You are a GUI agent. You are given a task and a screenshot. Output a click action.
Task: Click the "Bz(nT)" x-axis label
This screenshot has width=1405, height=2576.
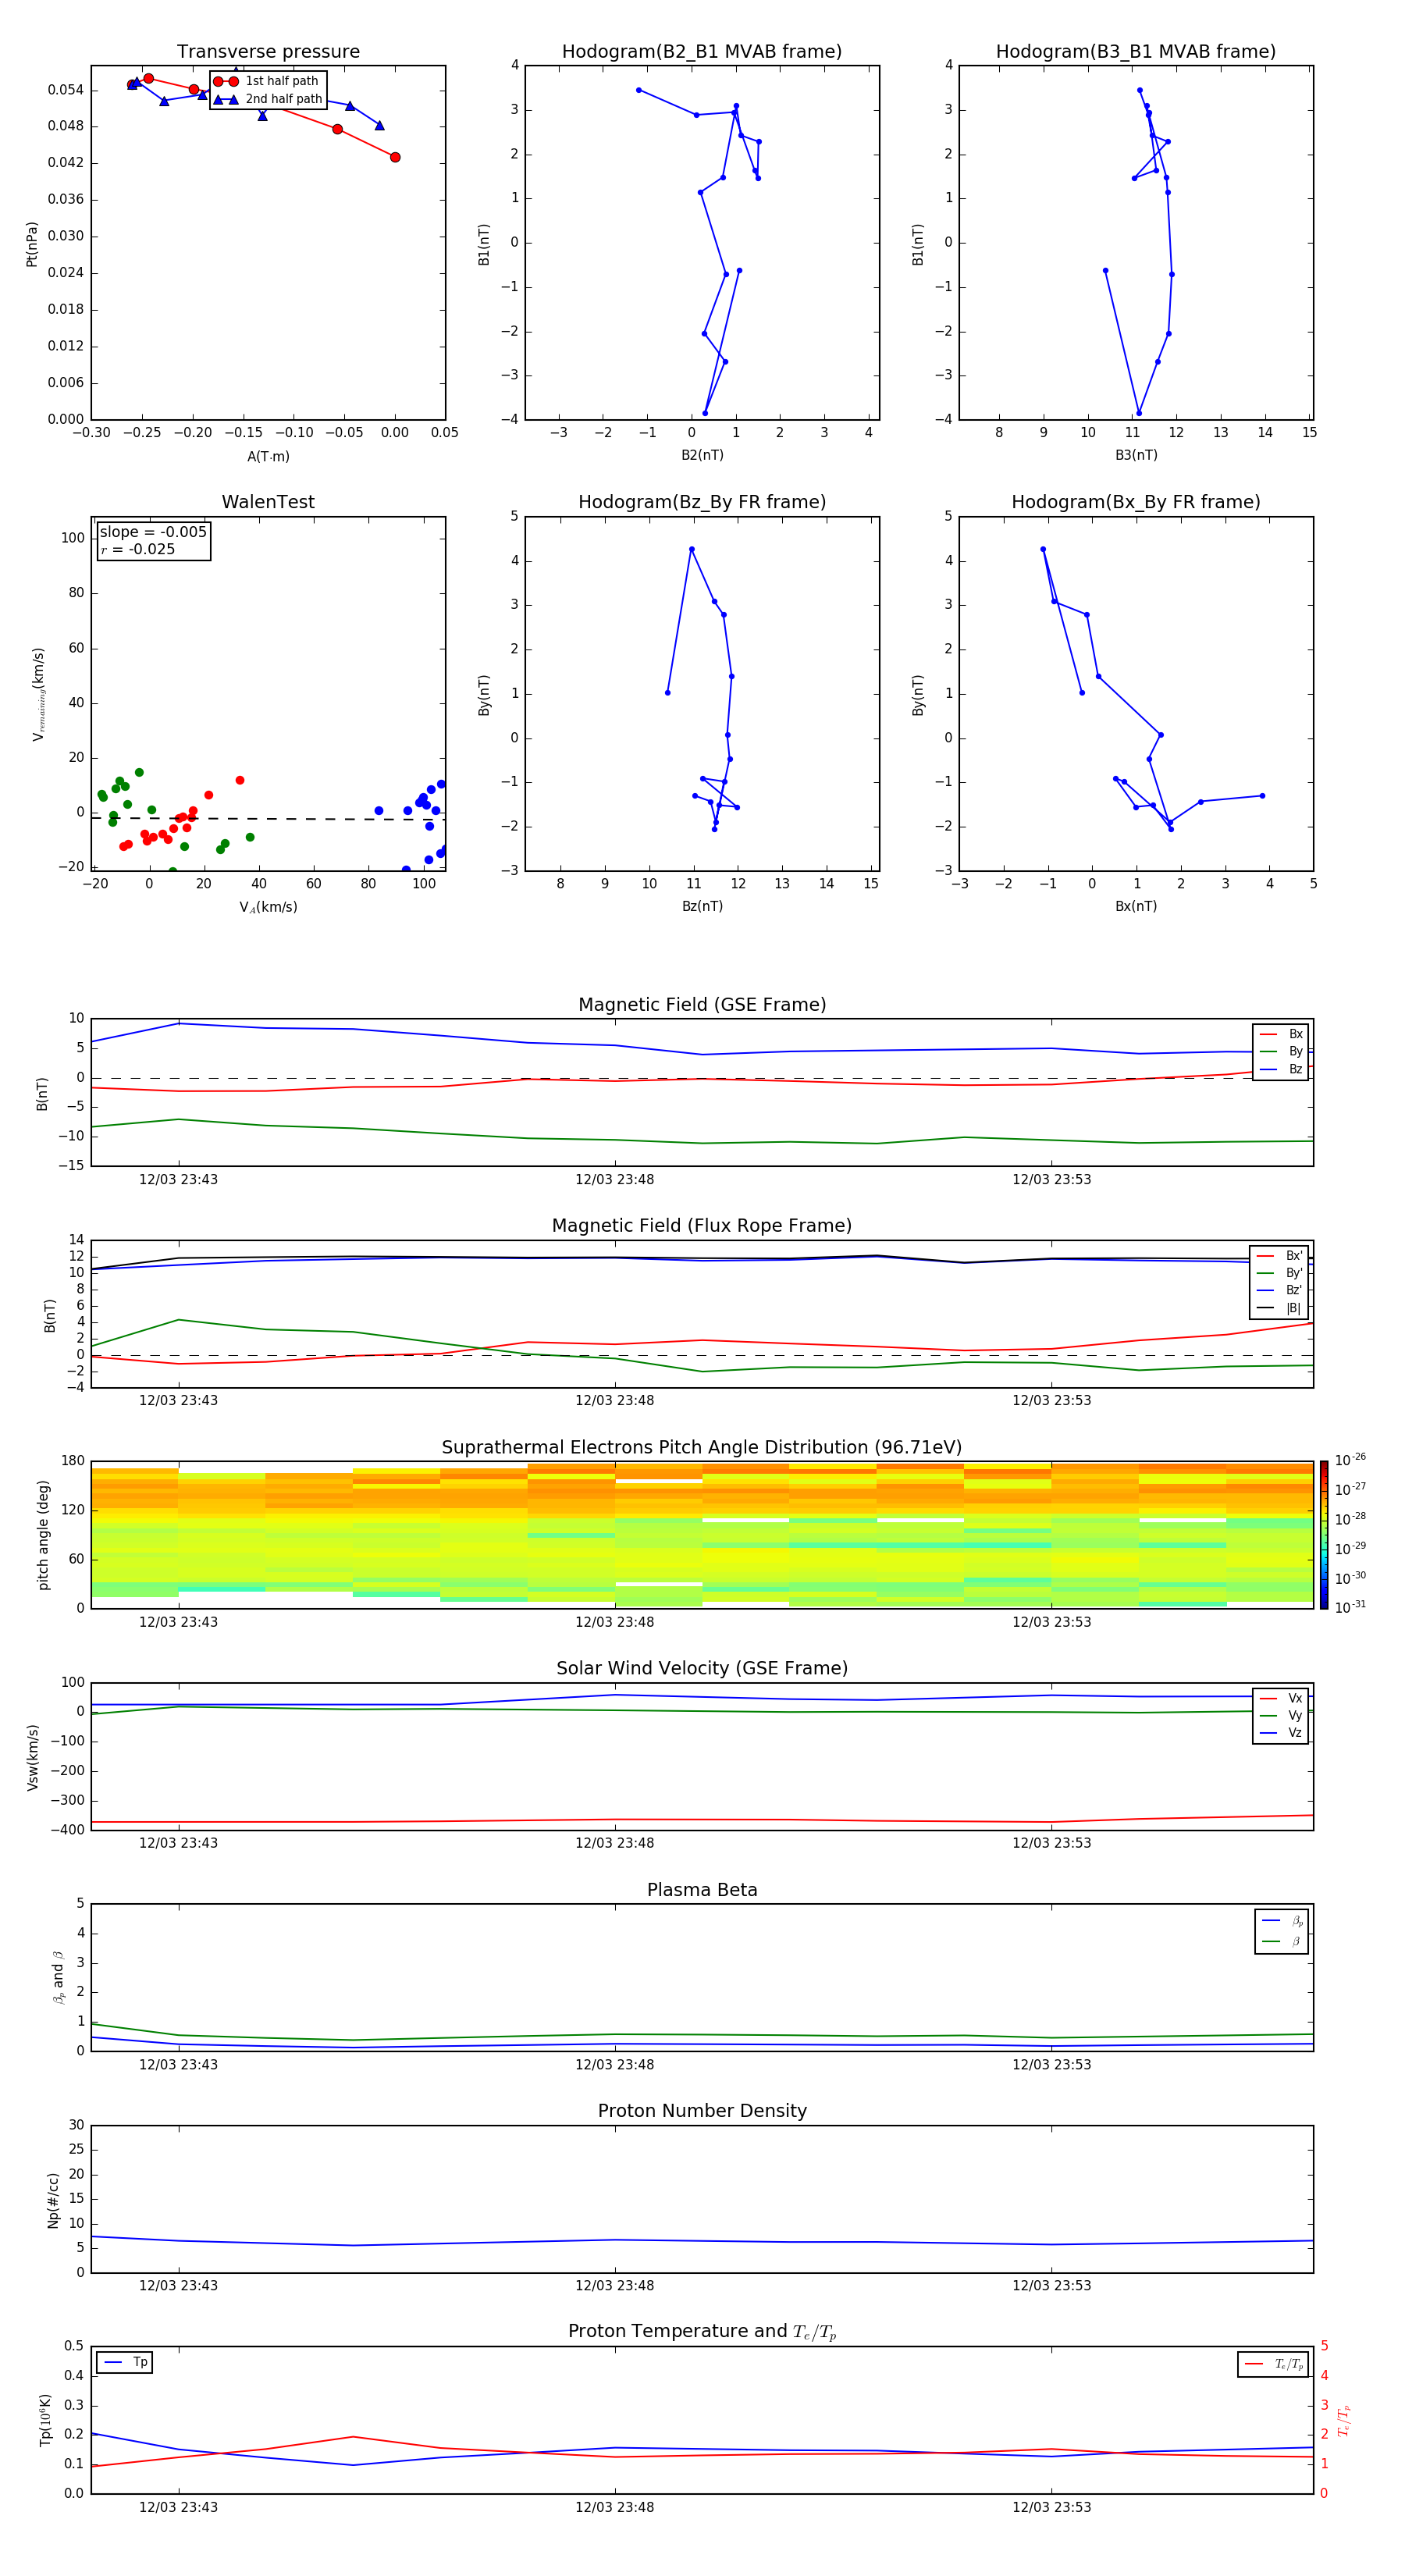click(x=702, y=906)
